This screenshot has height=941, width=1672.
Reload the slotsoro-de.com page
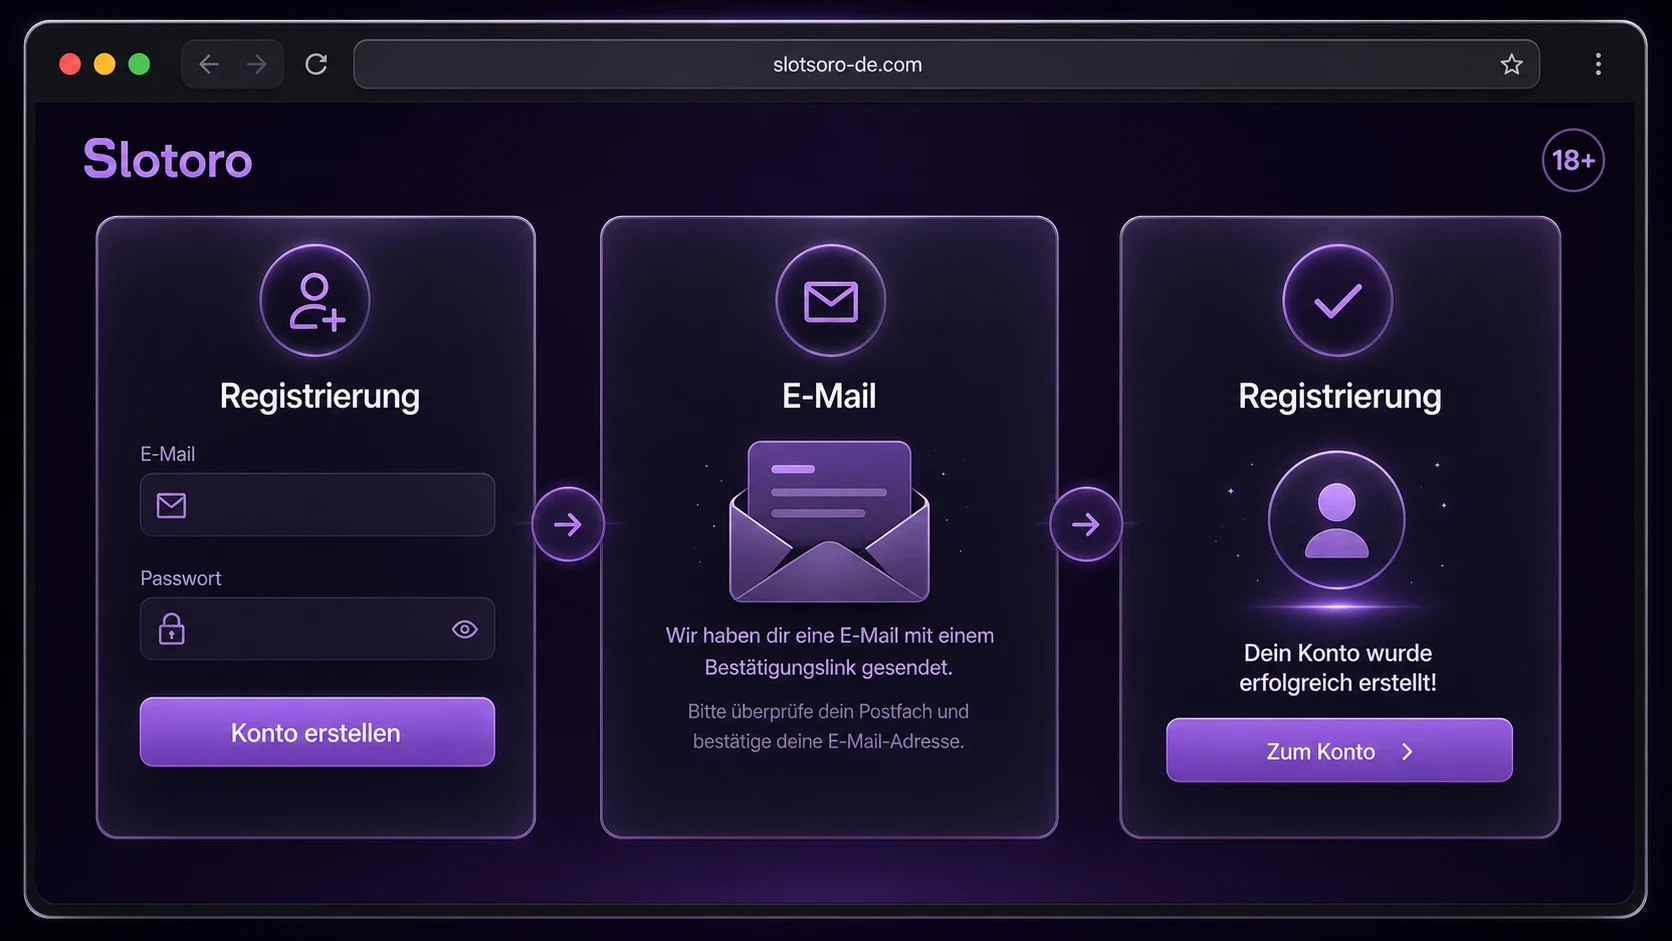(316, 64)
